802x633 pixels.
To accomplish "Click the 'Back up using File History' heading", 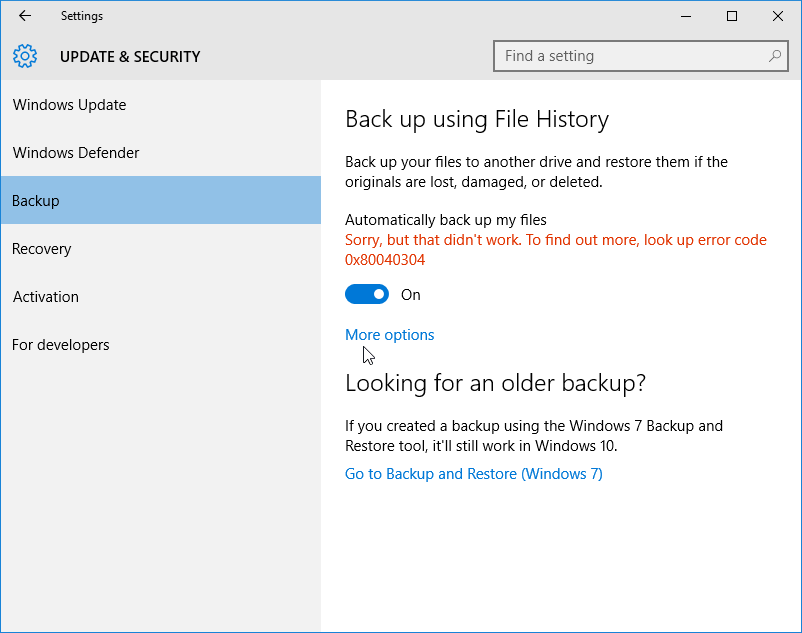I will point(477,120).
